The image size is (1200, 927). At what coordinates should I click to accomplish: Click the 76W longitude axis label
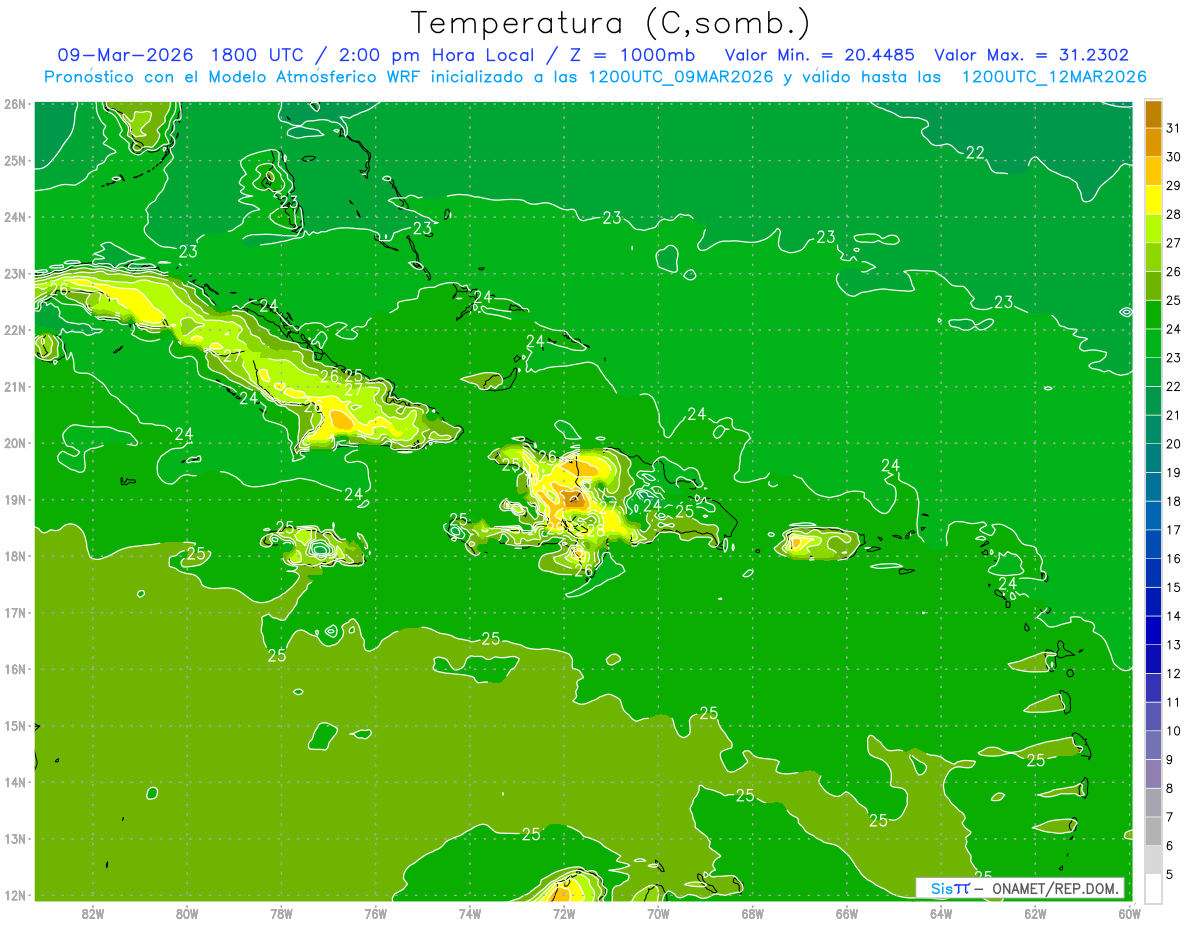coord(375,913)
